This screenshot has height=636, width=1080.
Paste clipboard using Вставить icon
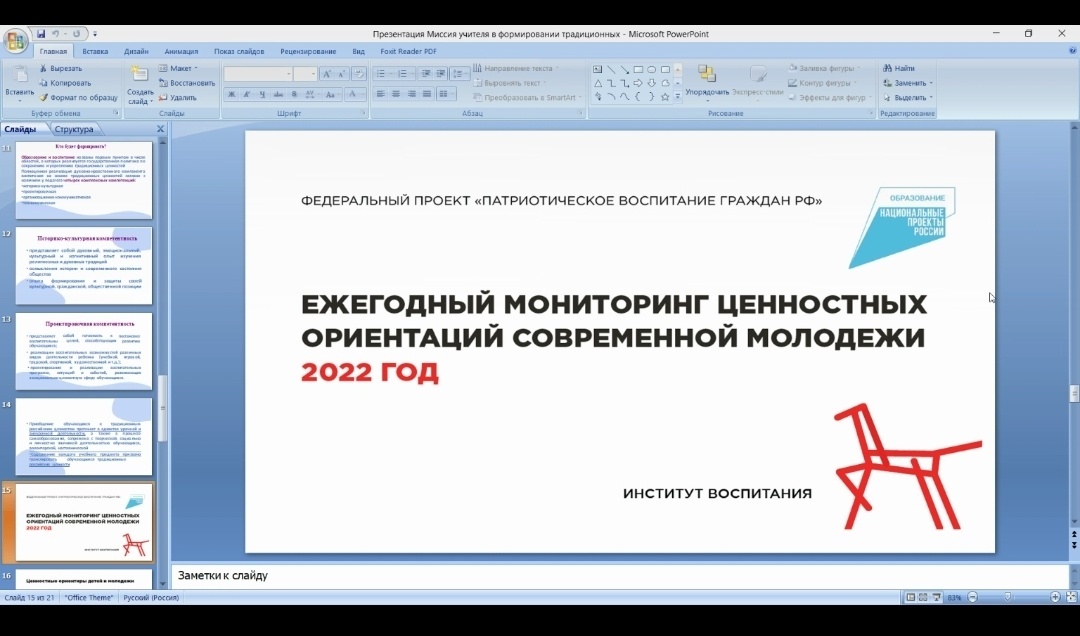(x=19, y=76)
